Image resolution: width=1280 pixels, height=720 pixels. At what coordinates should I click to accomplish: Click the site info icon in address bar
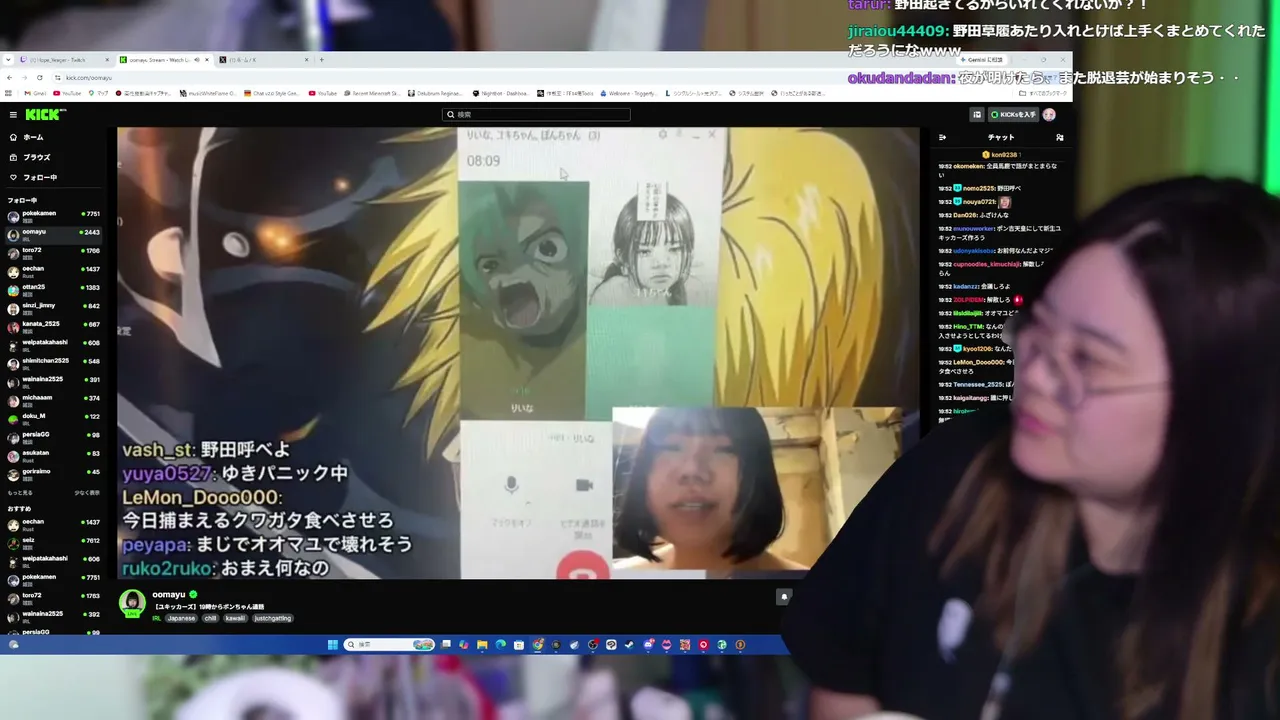pos(57,77)
